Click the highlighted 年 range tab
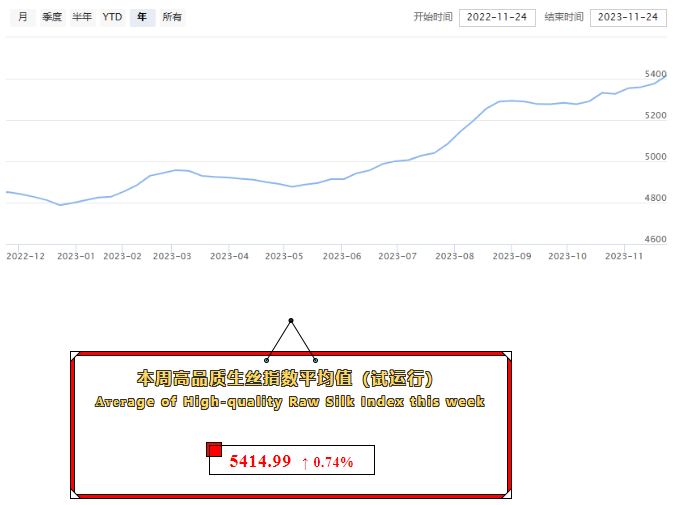Image resolution: width=676 pixels, height=505 pixels. pos(142,17)
